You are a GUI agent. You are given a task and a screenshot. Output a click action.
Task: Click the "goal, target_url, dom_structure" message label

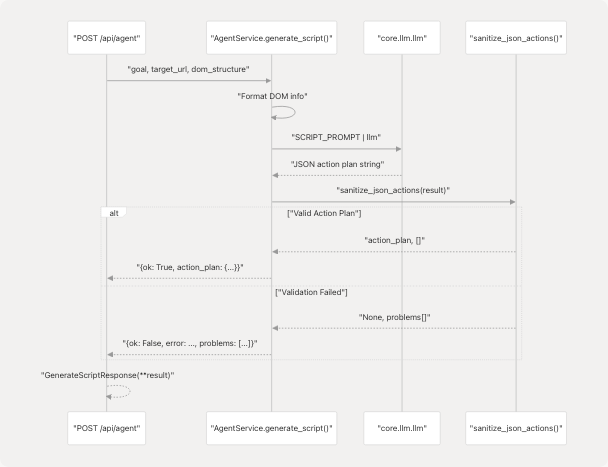click(188, 69)
